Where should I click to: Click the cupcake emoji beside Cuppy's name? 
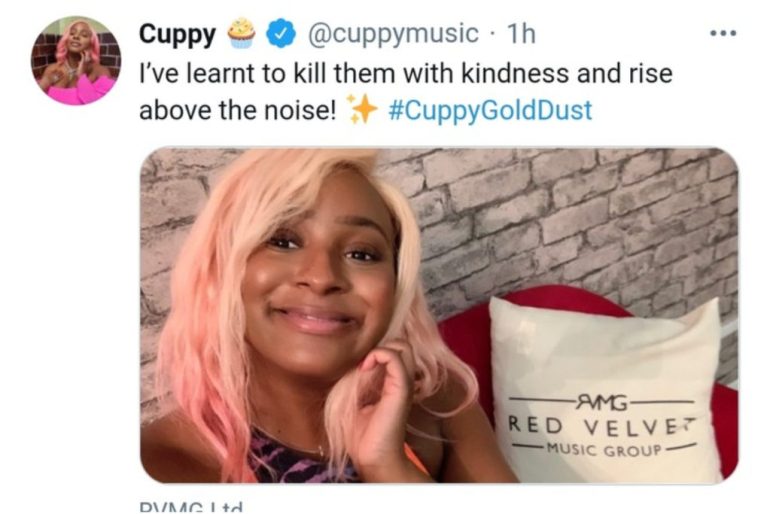point(241,33)
